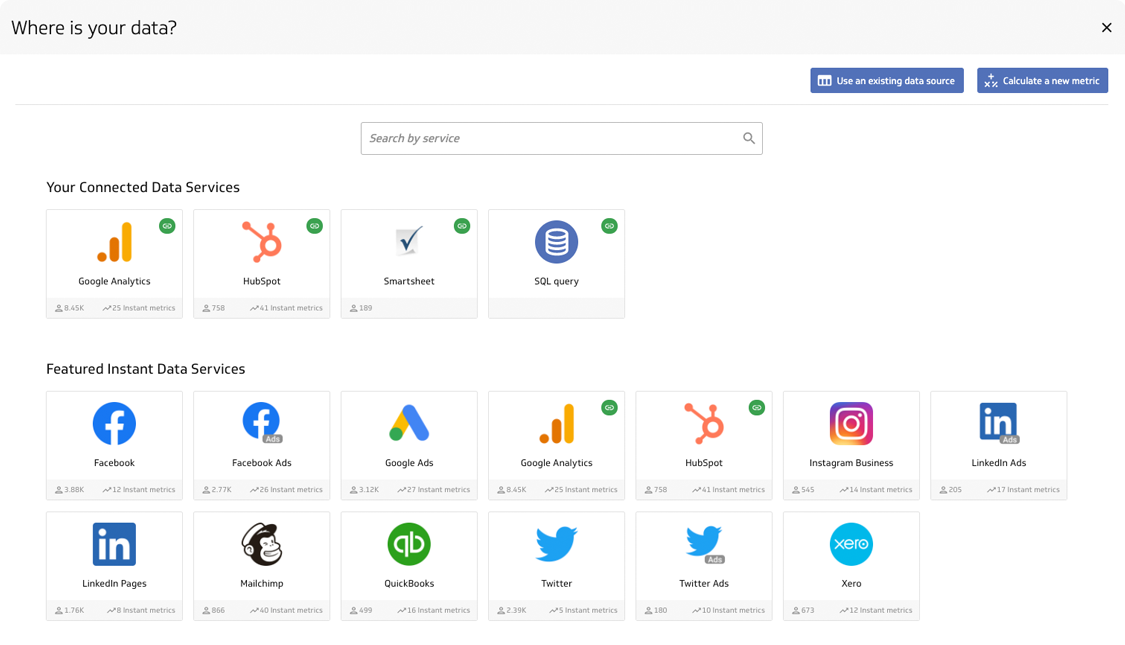
Task: Select HubSpot in Featured Instant Data Services
Action: (704, 445)
